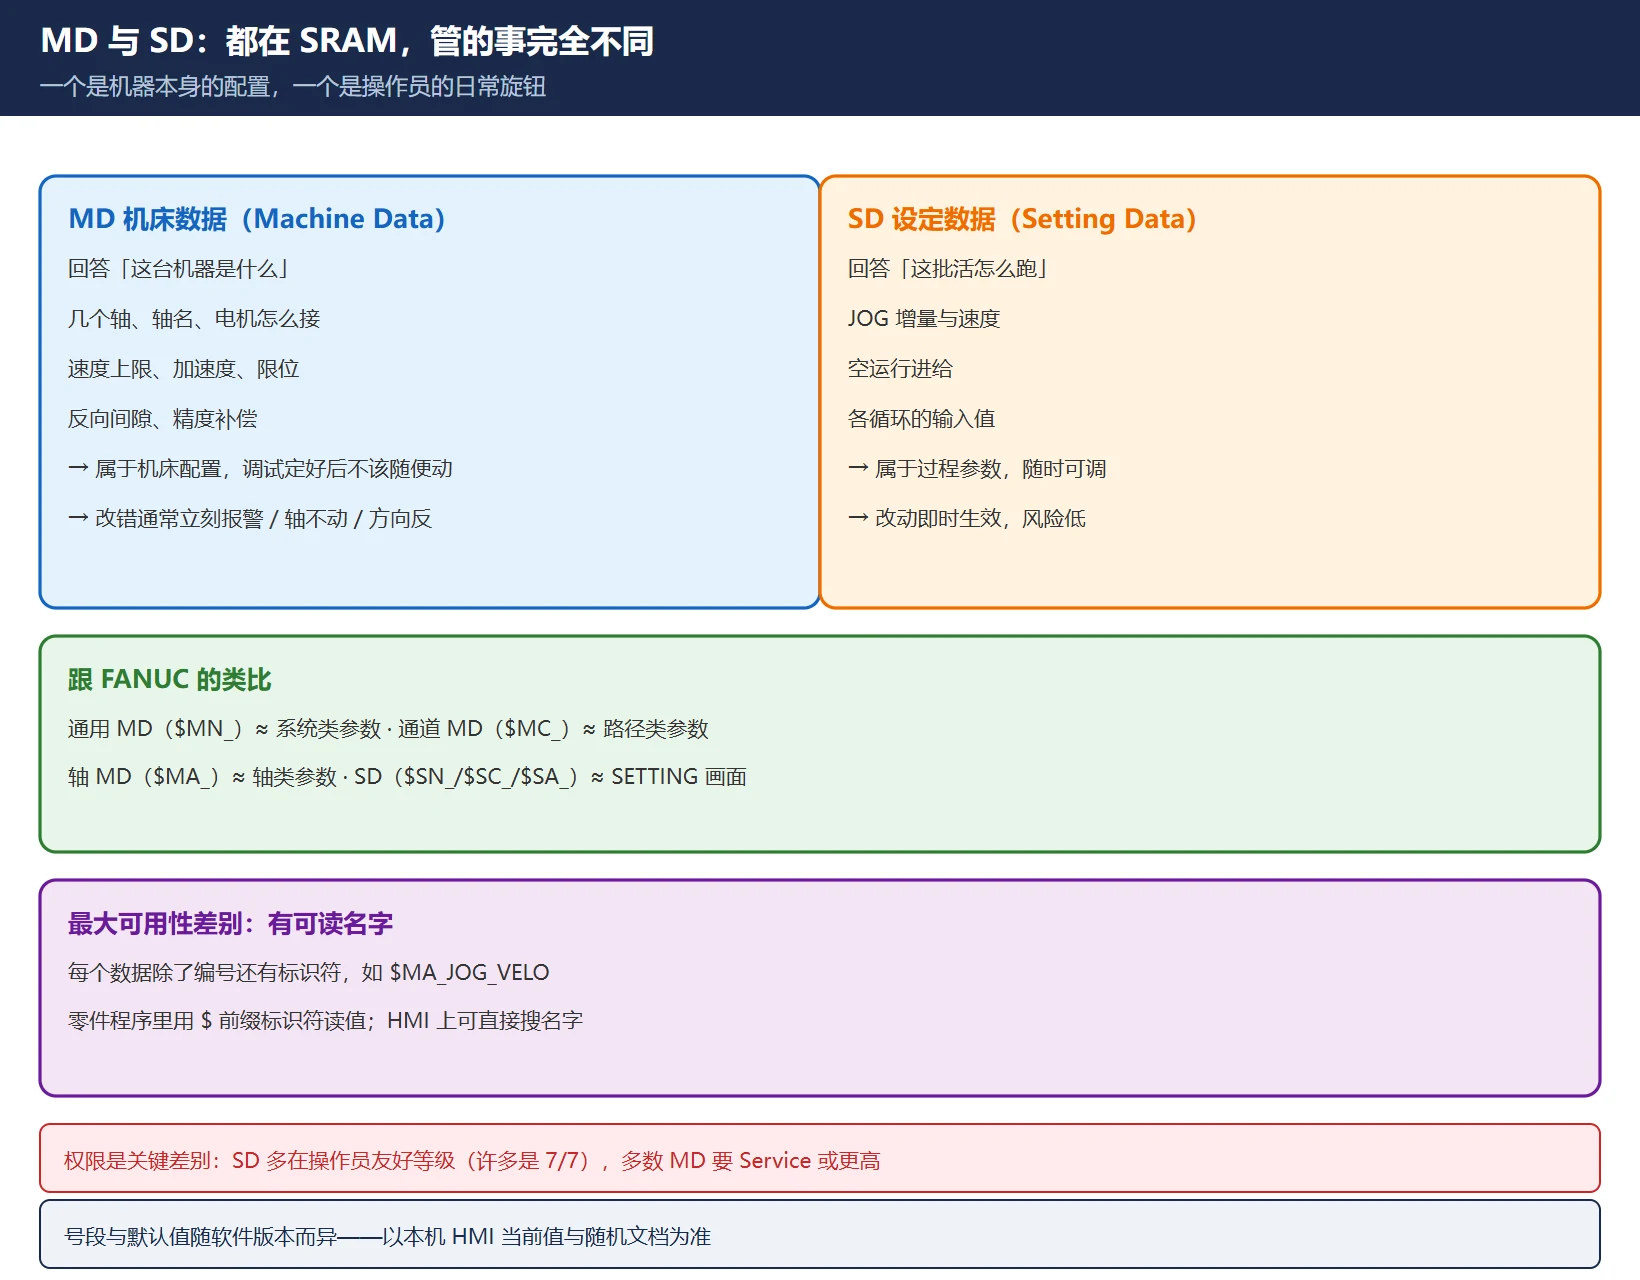The height and width of the screenshot is (1280, 1640).
Task: Click the line '空运行进给'
Action: (x=900, y=369)
